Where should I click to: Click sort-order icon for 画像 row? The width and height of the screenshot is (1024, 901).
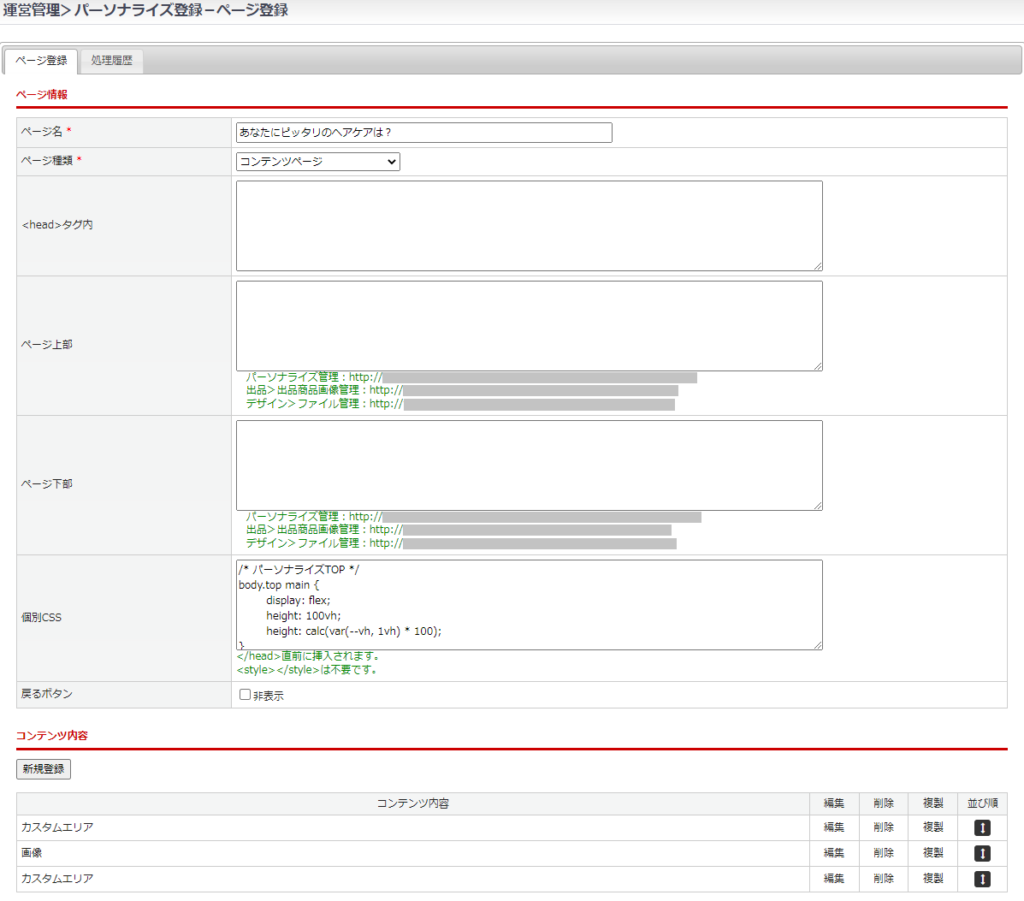pyautogui.click(x=982, y=853)
